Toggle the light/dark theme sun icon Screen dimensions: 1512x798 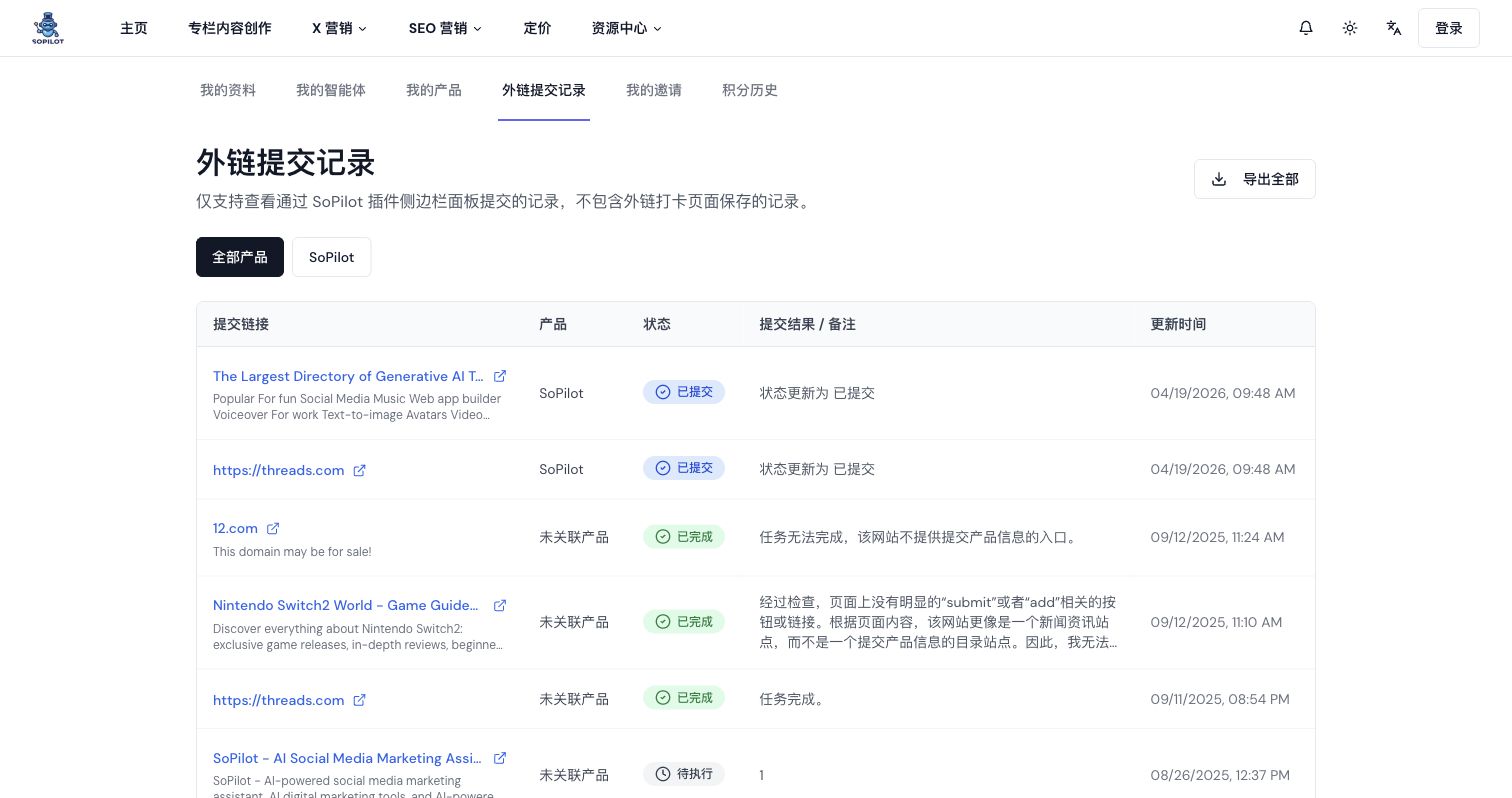click(x=1350, y=28)
